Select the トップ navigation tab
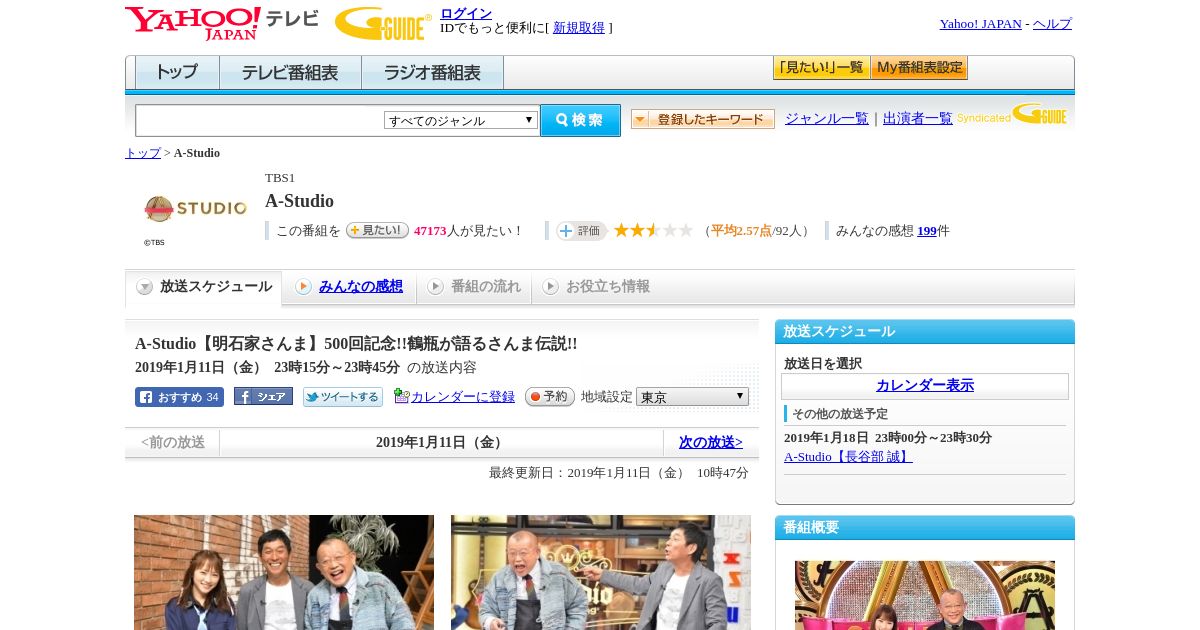 [177, 73]
